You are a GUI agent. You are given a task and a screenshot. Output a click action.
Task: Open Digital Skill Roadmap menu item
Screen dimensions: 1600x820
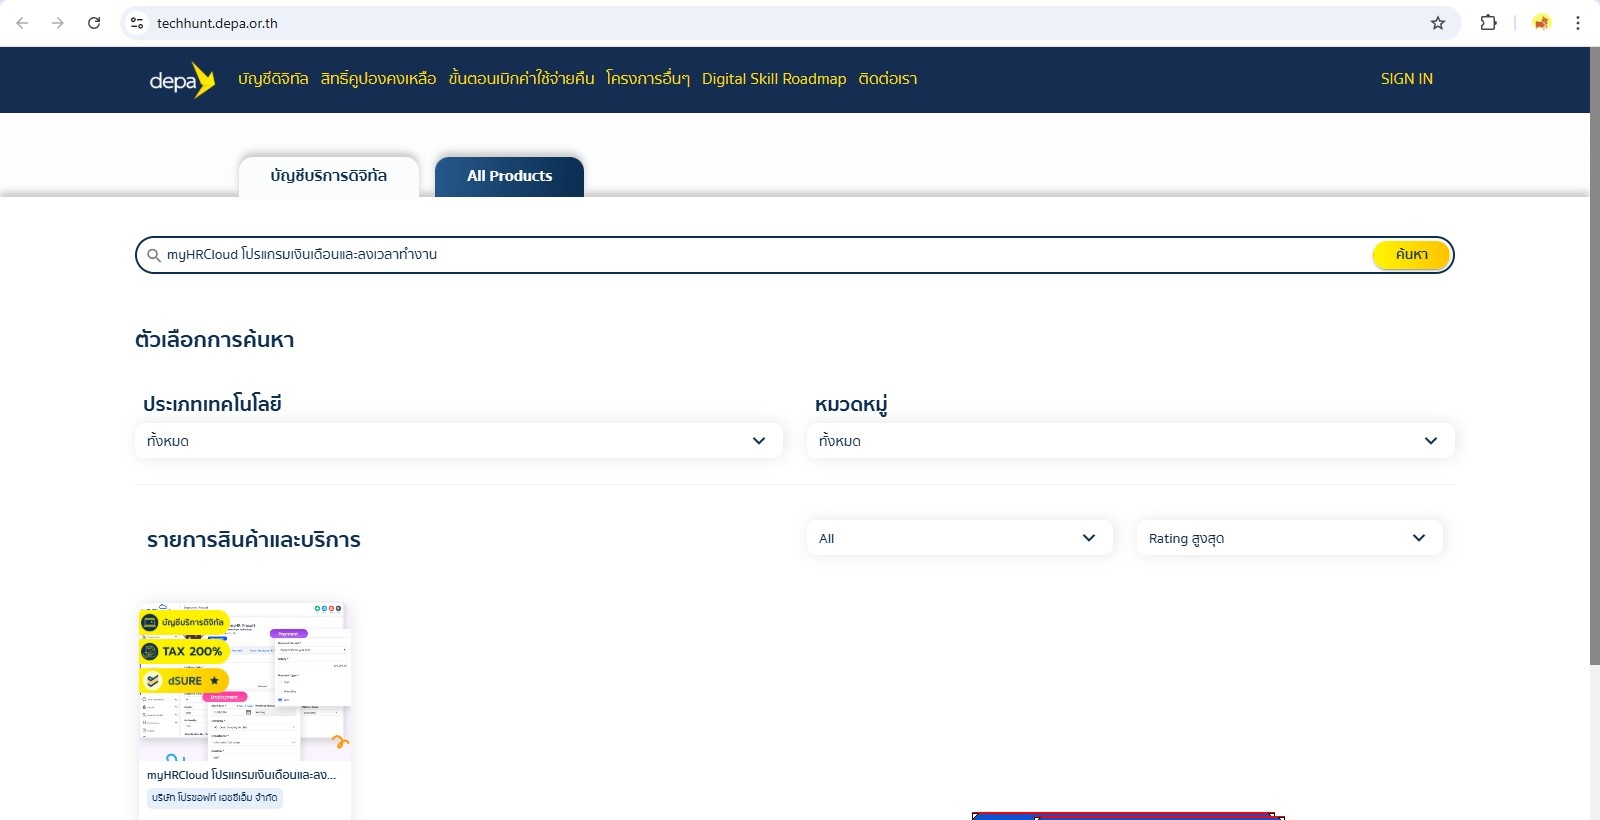pos(773,79)
